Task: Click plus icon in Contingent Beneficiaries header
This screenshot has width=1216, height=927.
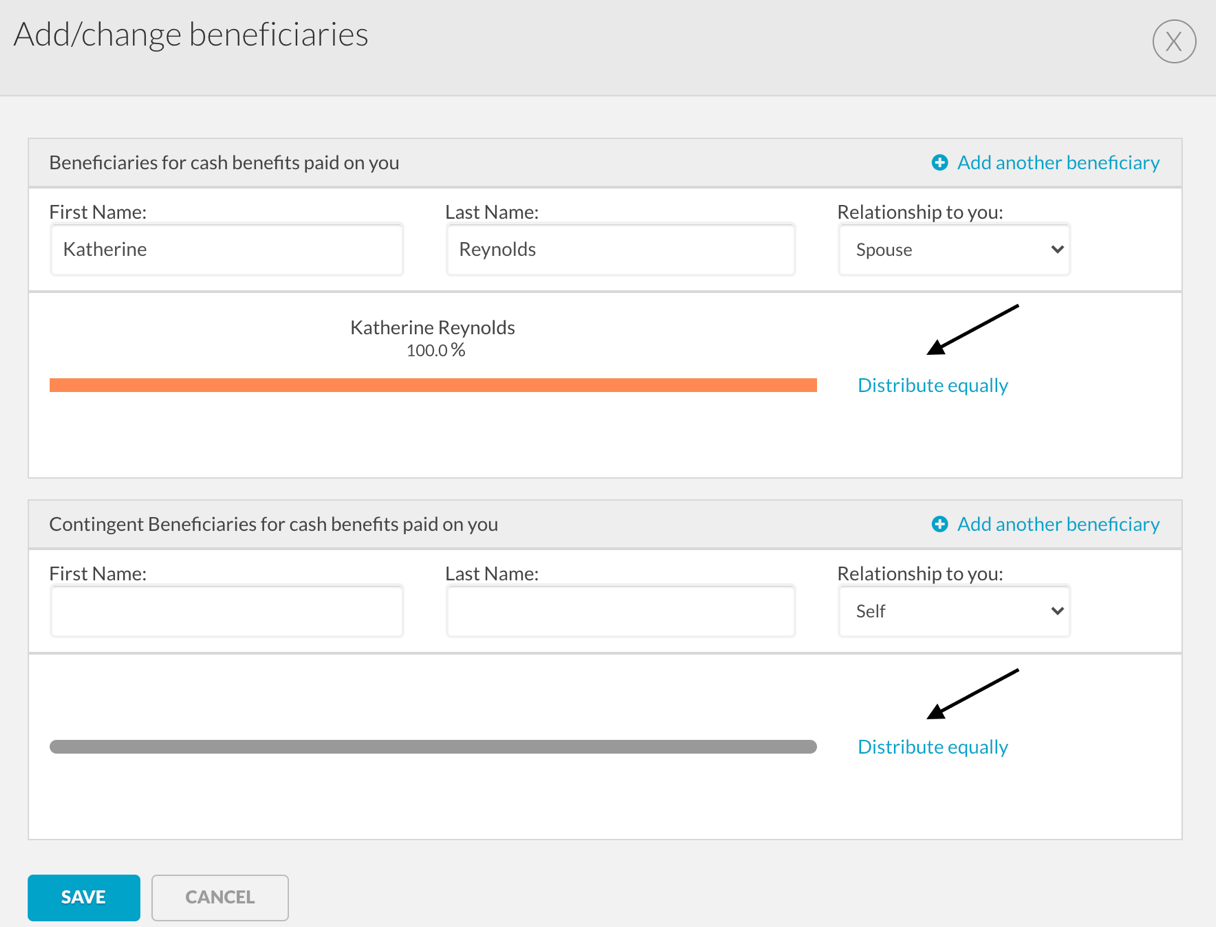Action: [x=939, y=525]
